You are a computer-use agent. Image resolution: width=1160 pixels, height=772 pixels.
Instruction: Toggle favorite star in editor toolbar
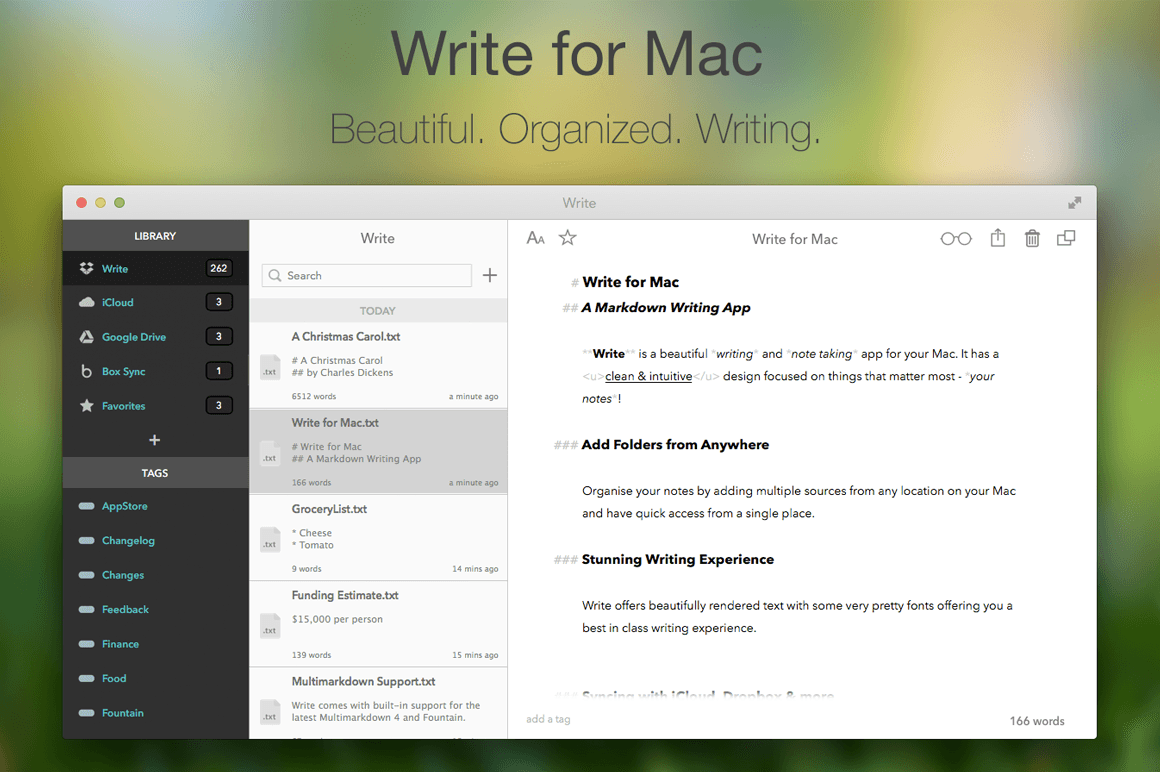(567, 237)
